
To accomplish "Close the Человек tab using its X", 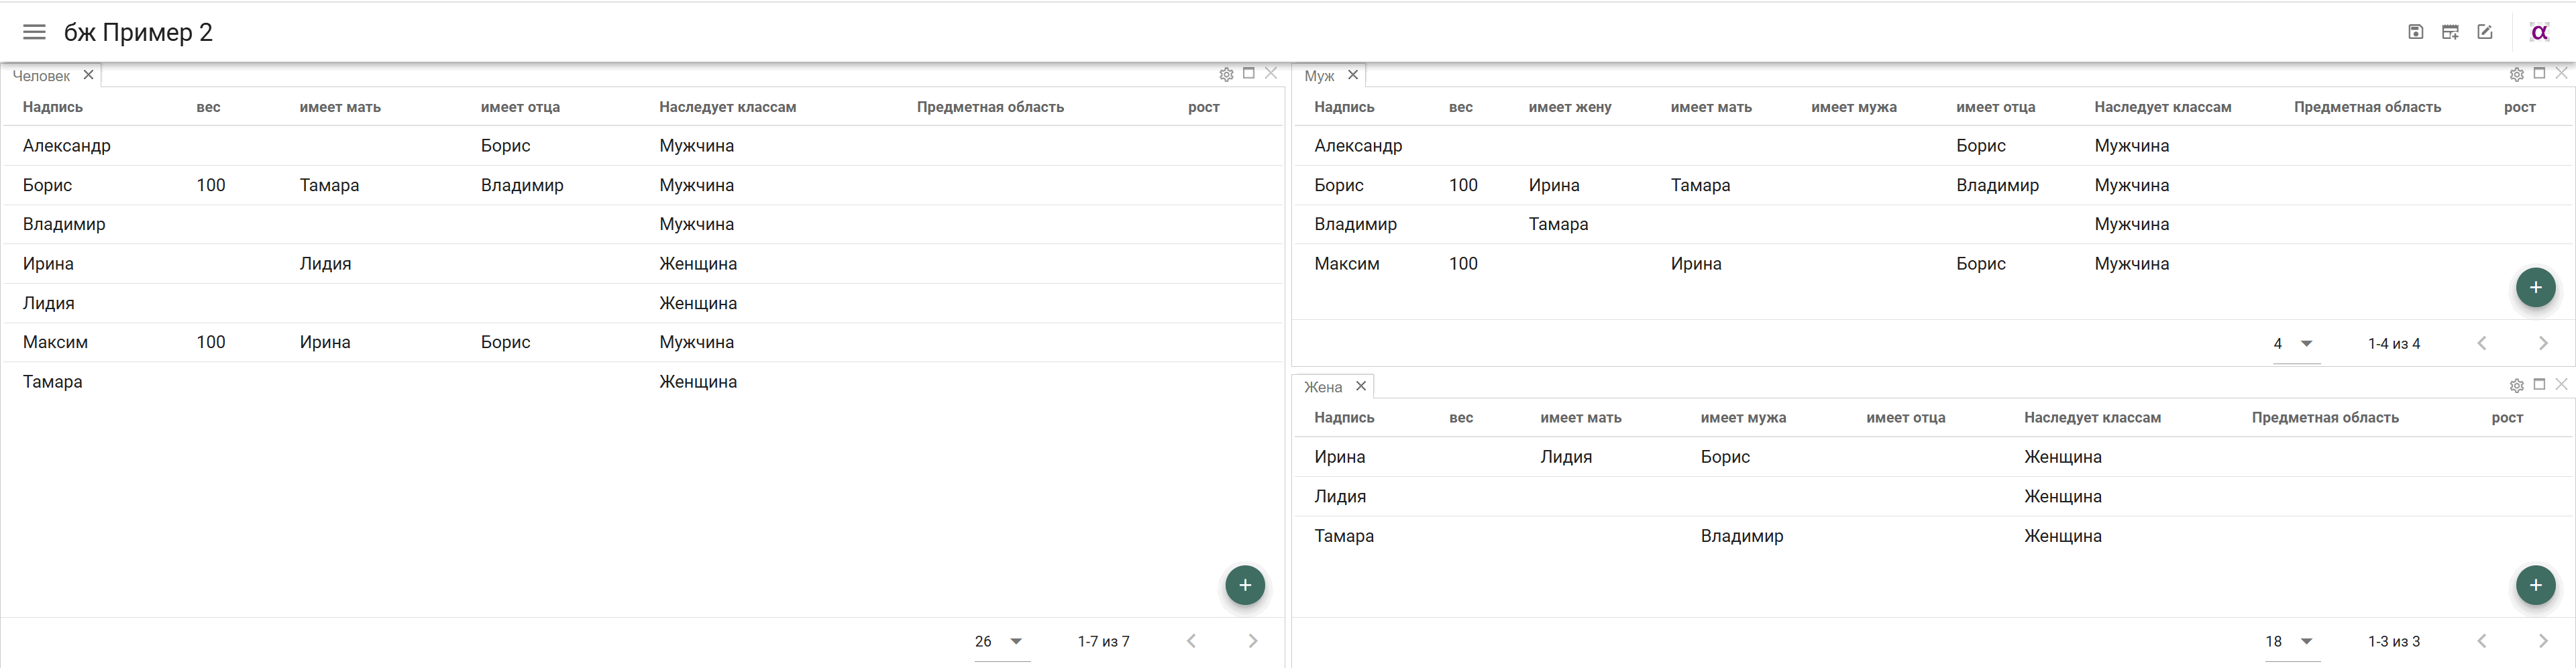I will tap(88, 75).
